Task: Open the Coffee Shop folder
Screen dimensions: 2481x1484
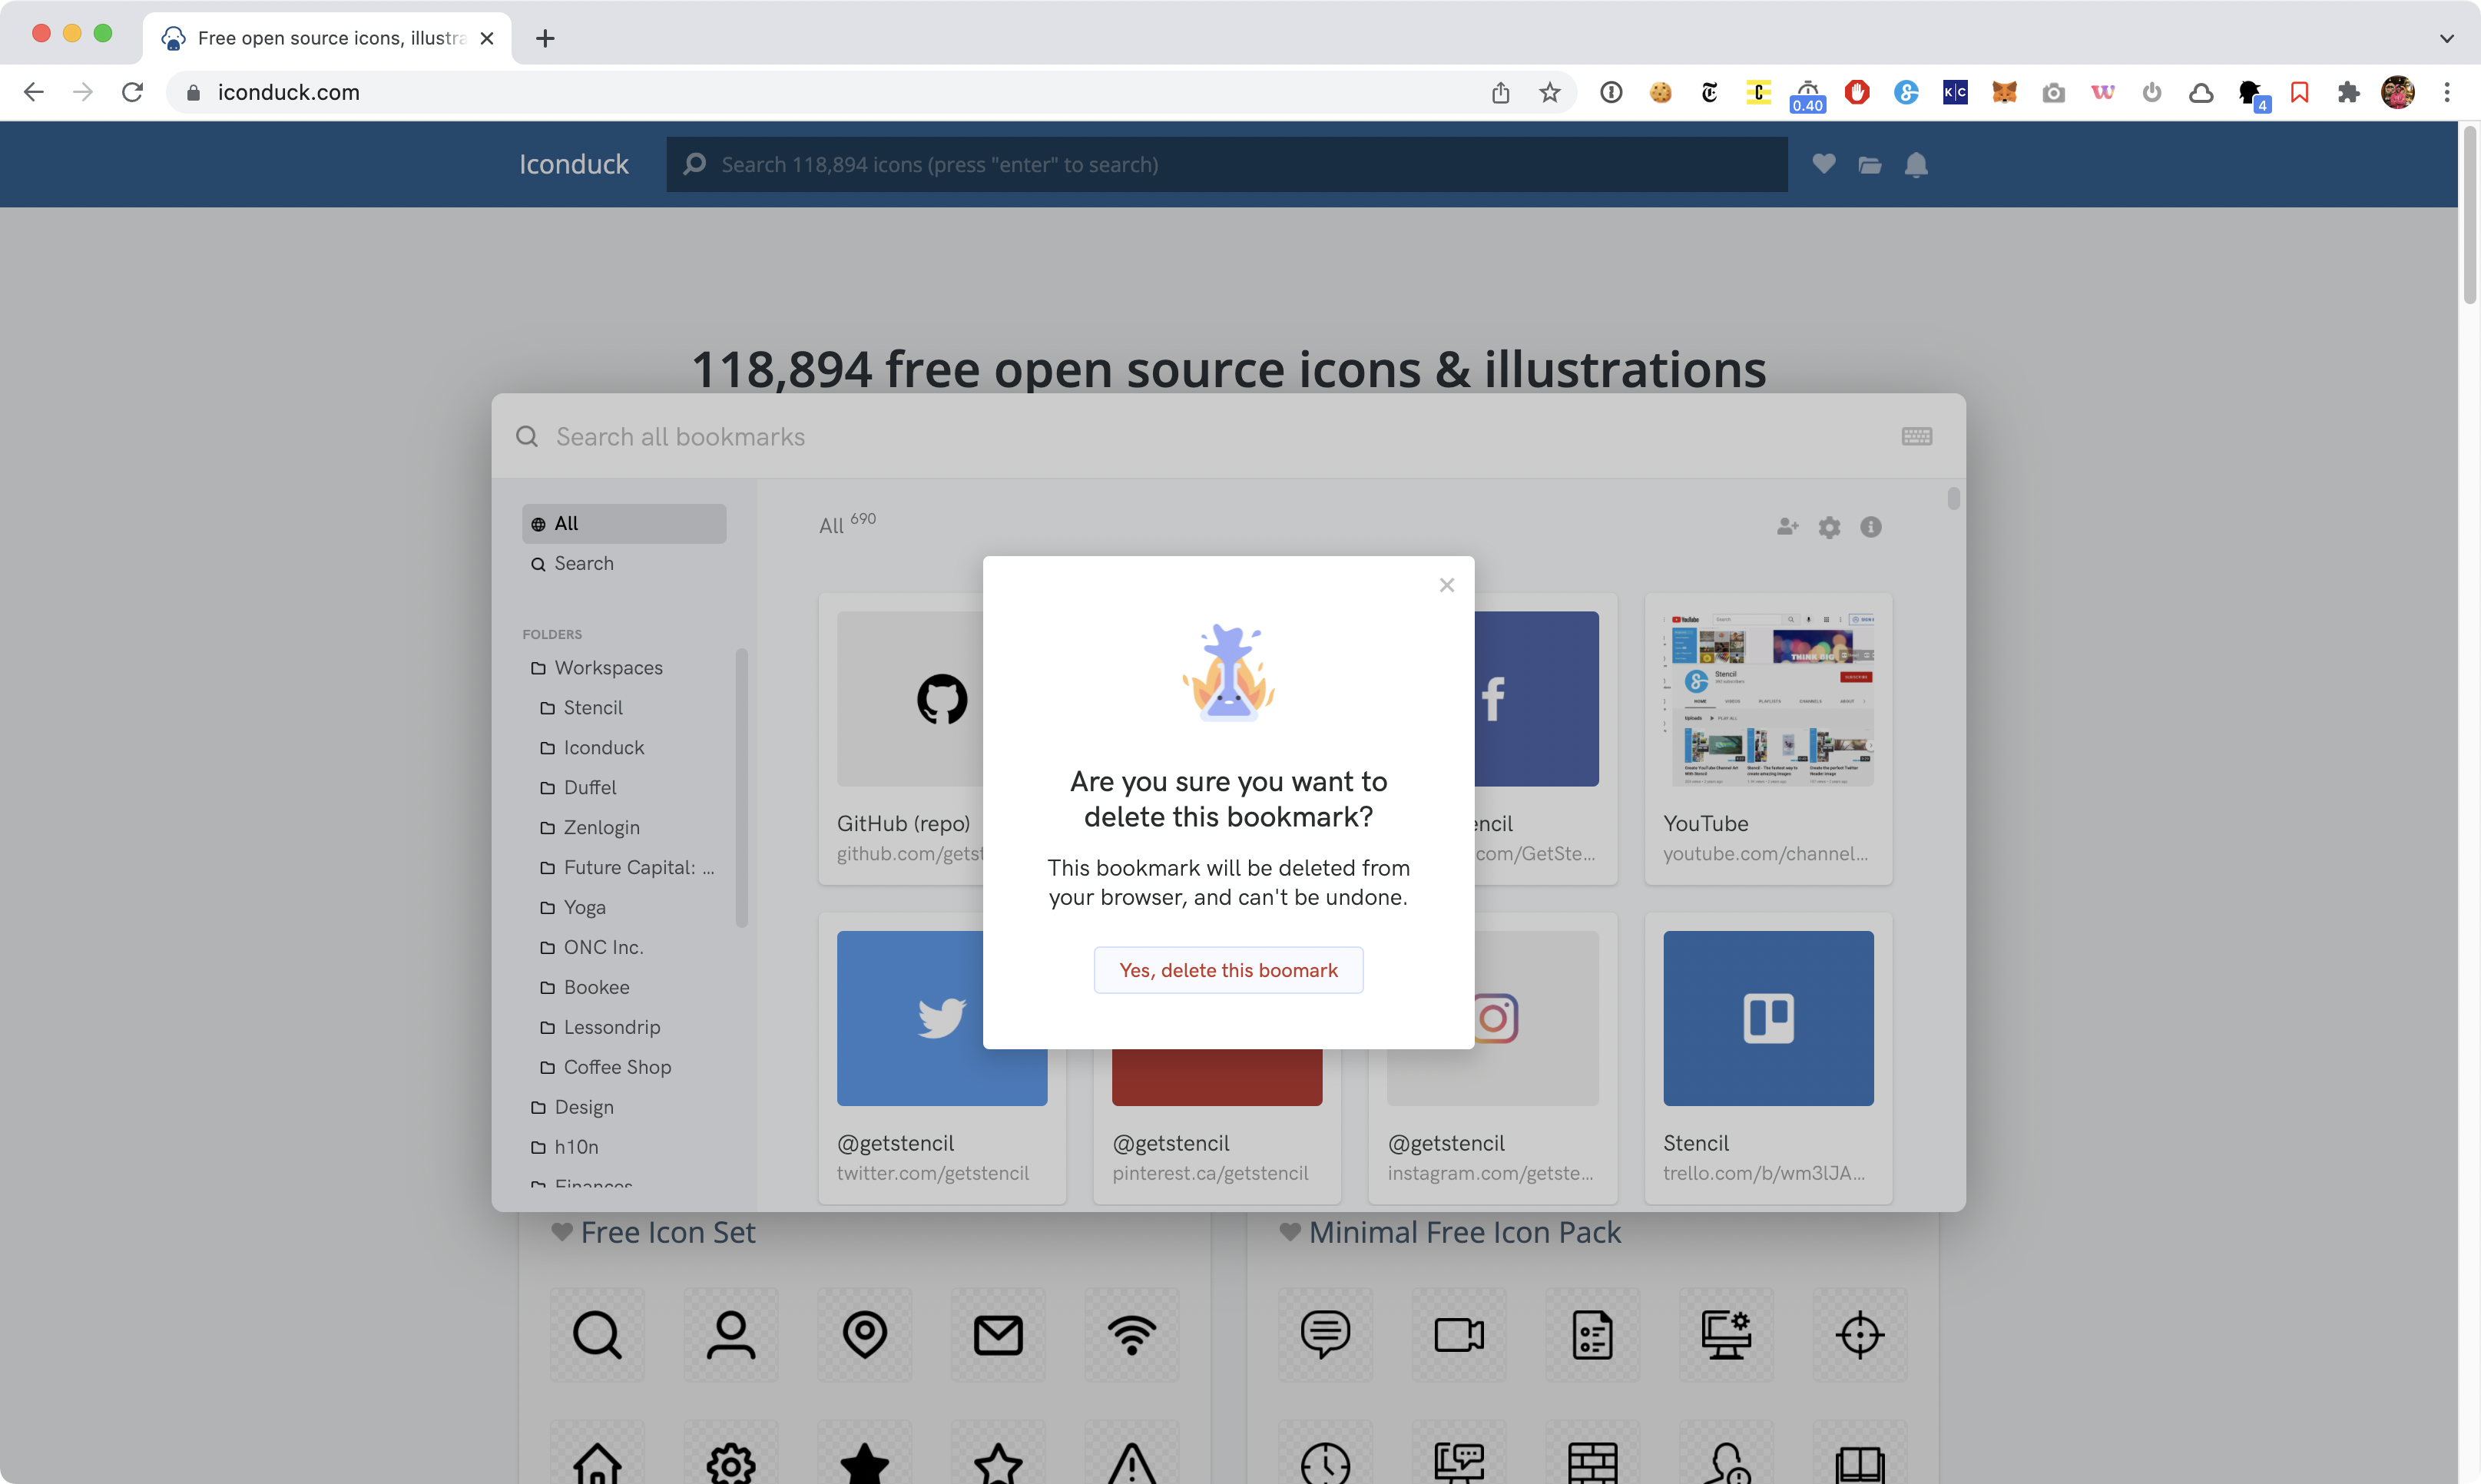Action: pos(616,1067)
